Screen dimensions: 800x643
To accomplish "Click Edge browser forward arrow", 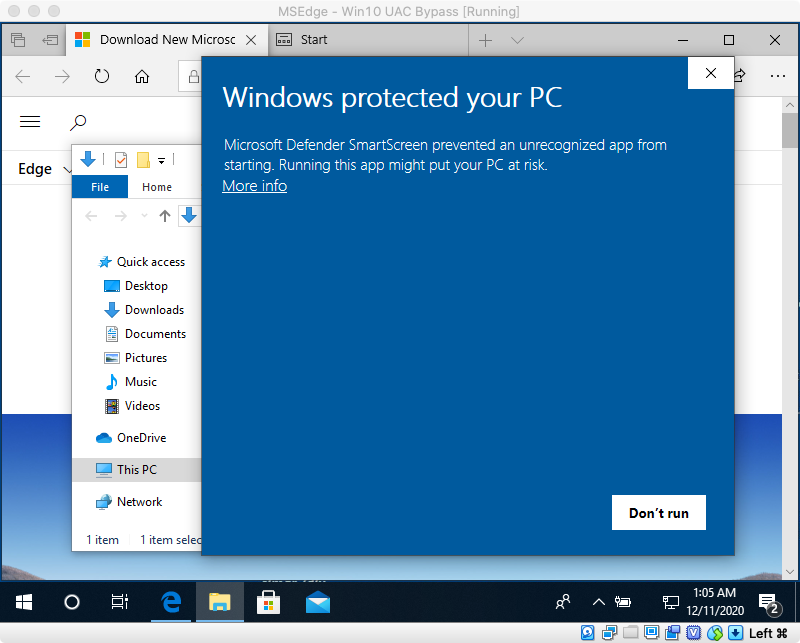I will click(x=62, y=77).
